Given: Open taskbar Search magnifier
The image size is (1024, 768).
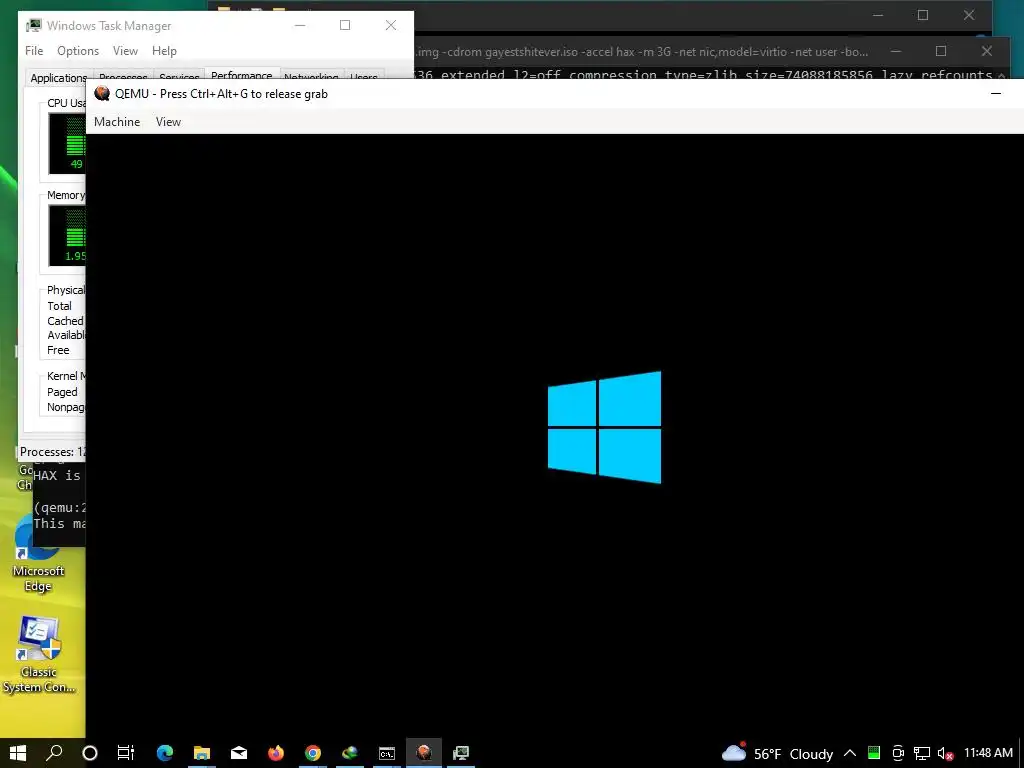Looking at the screenshot, I should (54, 753).
